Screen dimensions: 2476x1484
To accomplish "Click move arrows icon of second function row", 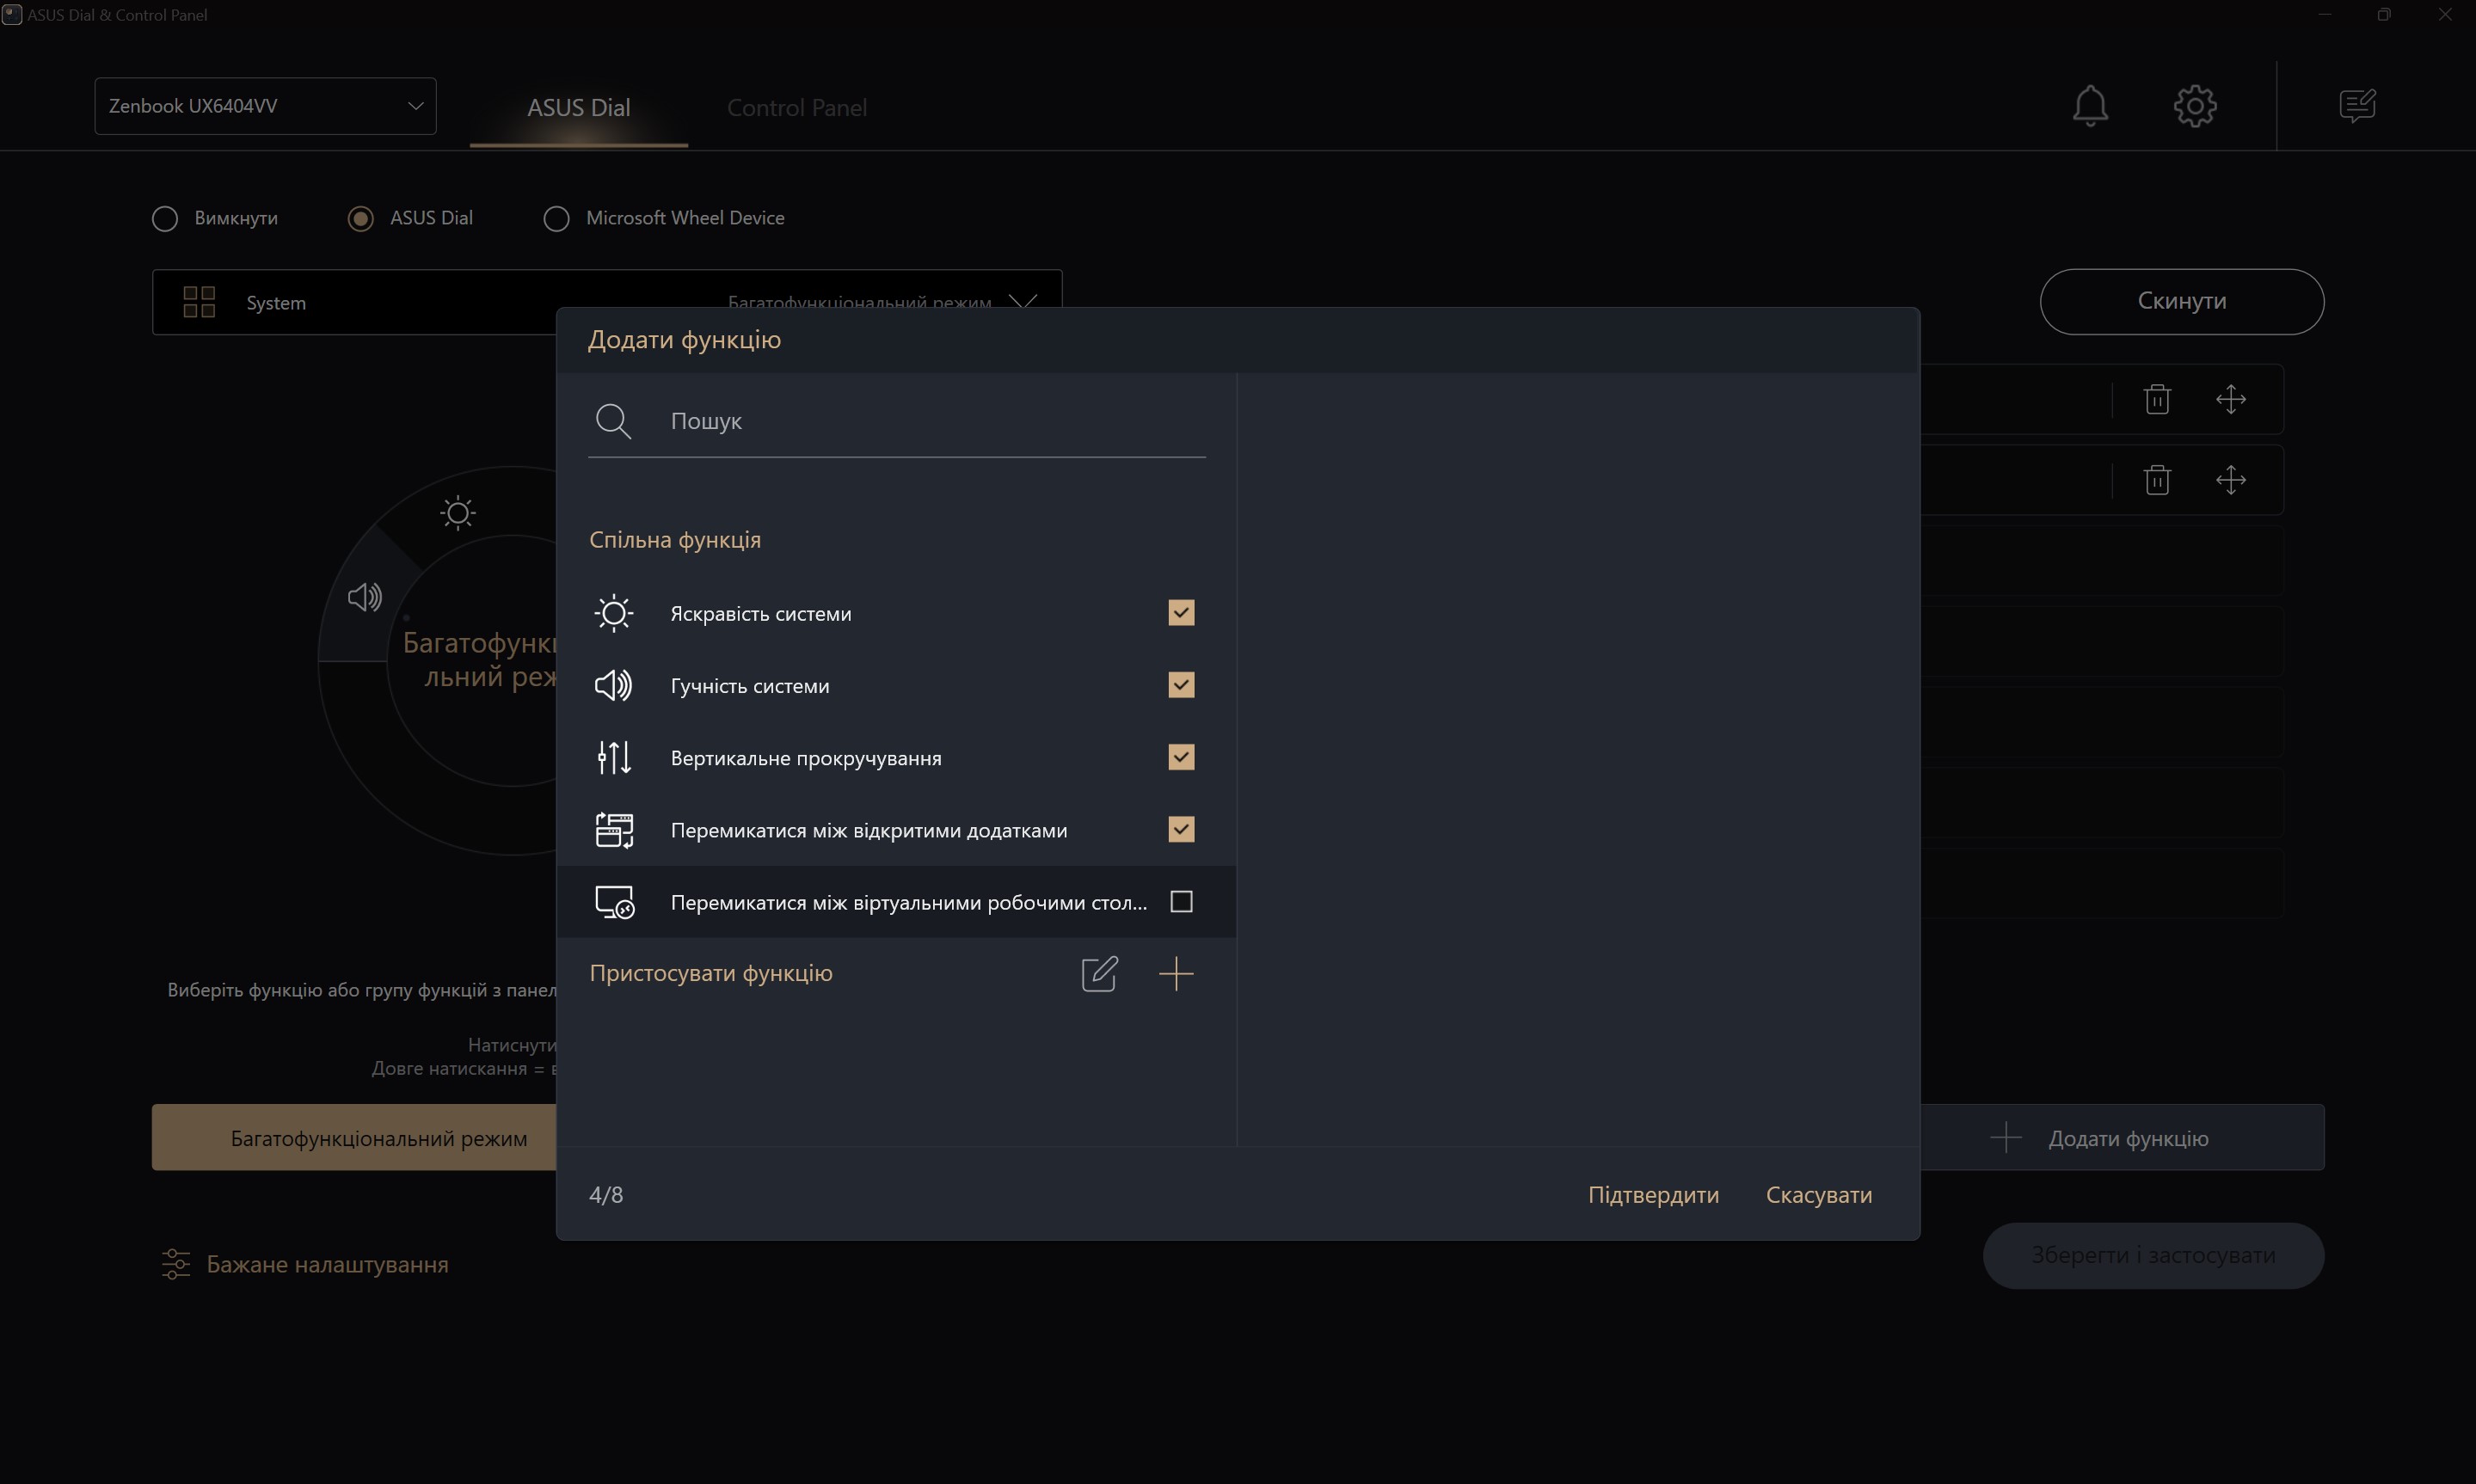I will click(2230, 480).
